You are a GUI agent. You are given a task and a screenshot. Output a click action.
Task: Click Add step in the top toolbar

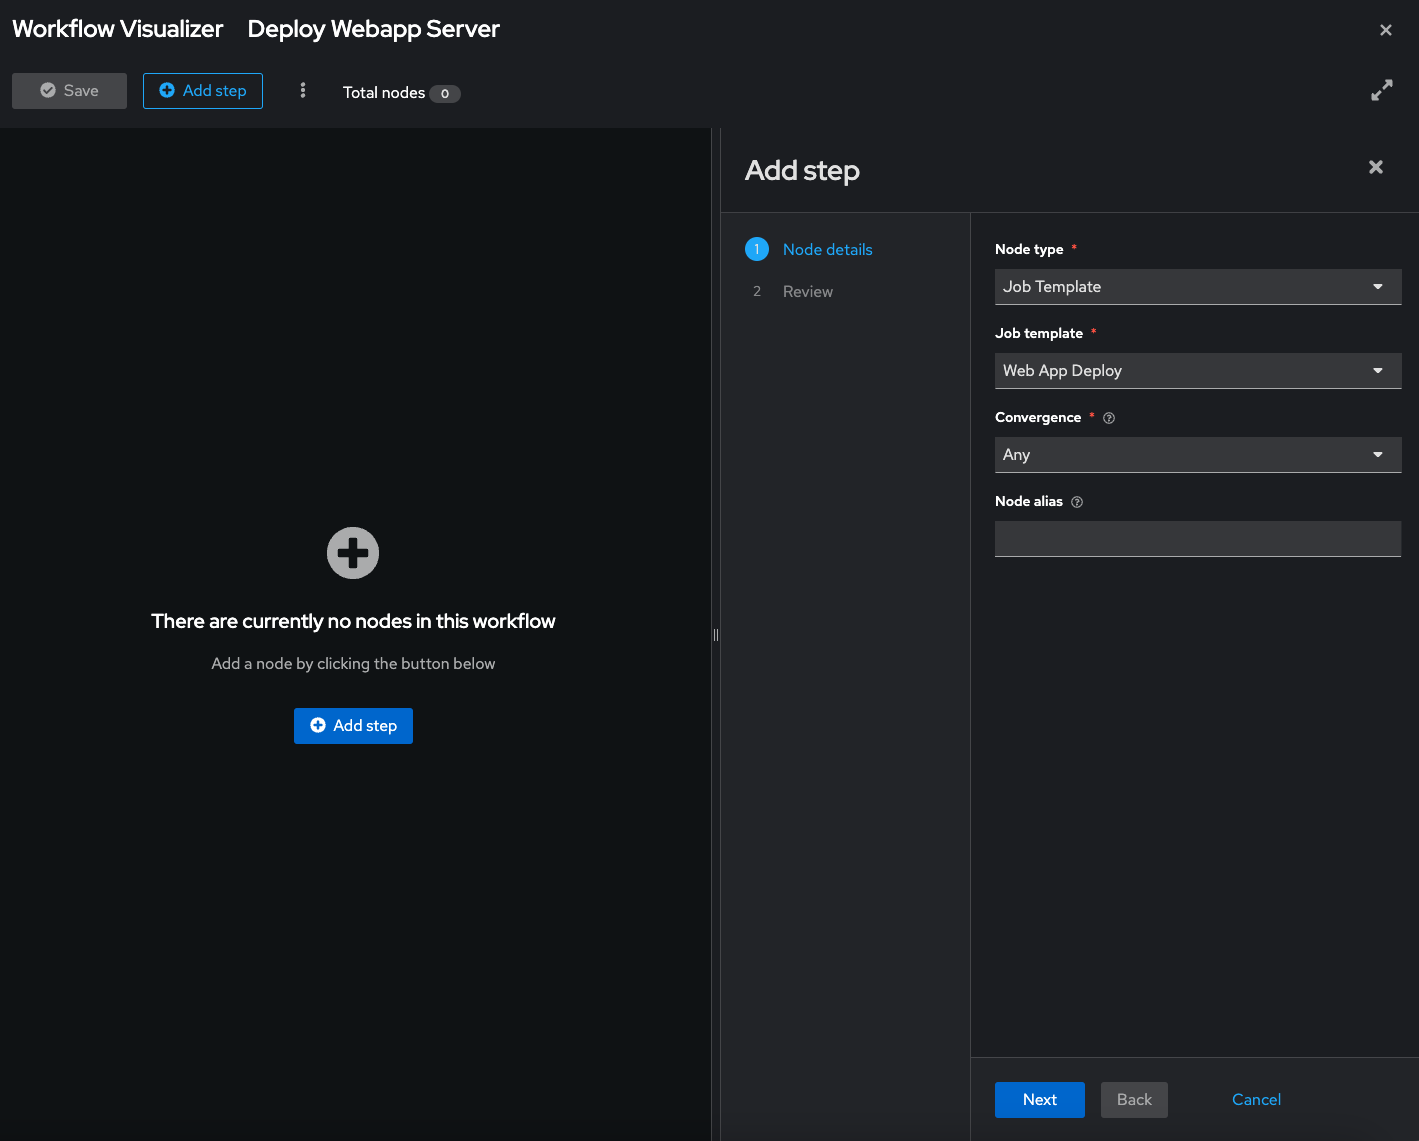(203, 91)
